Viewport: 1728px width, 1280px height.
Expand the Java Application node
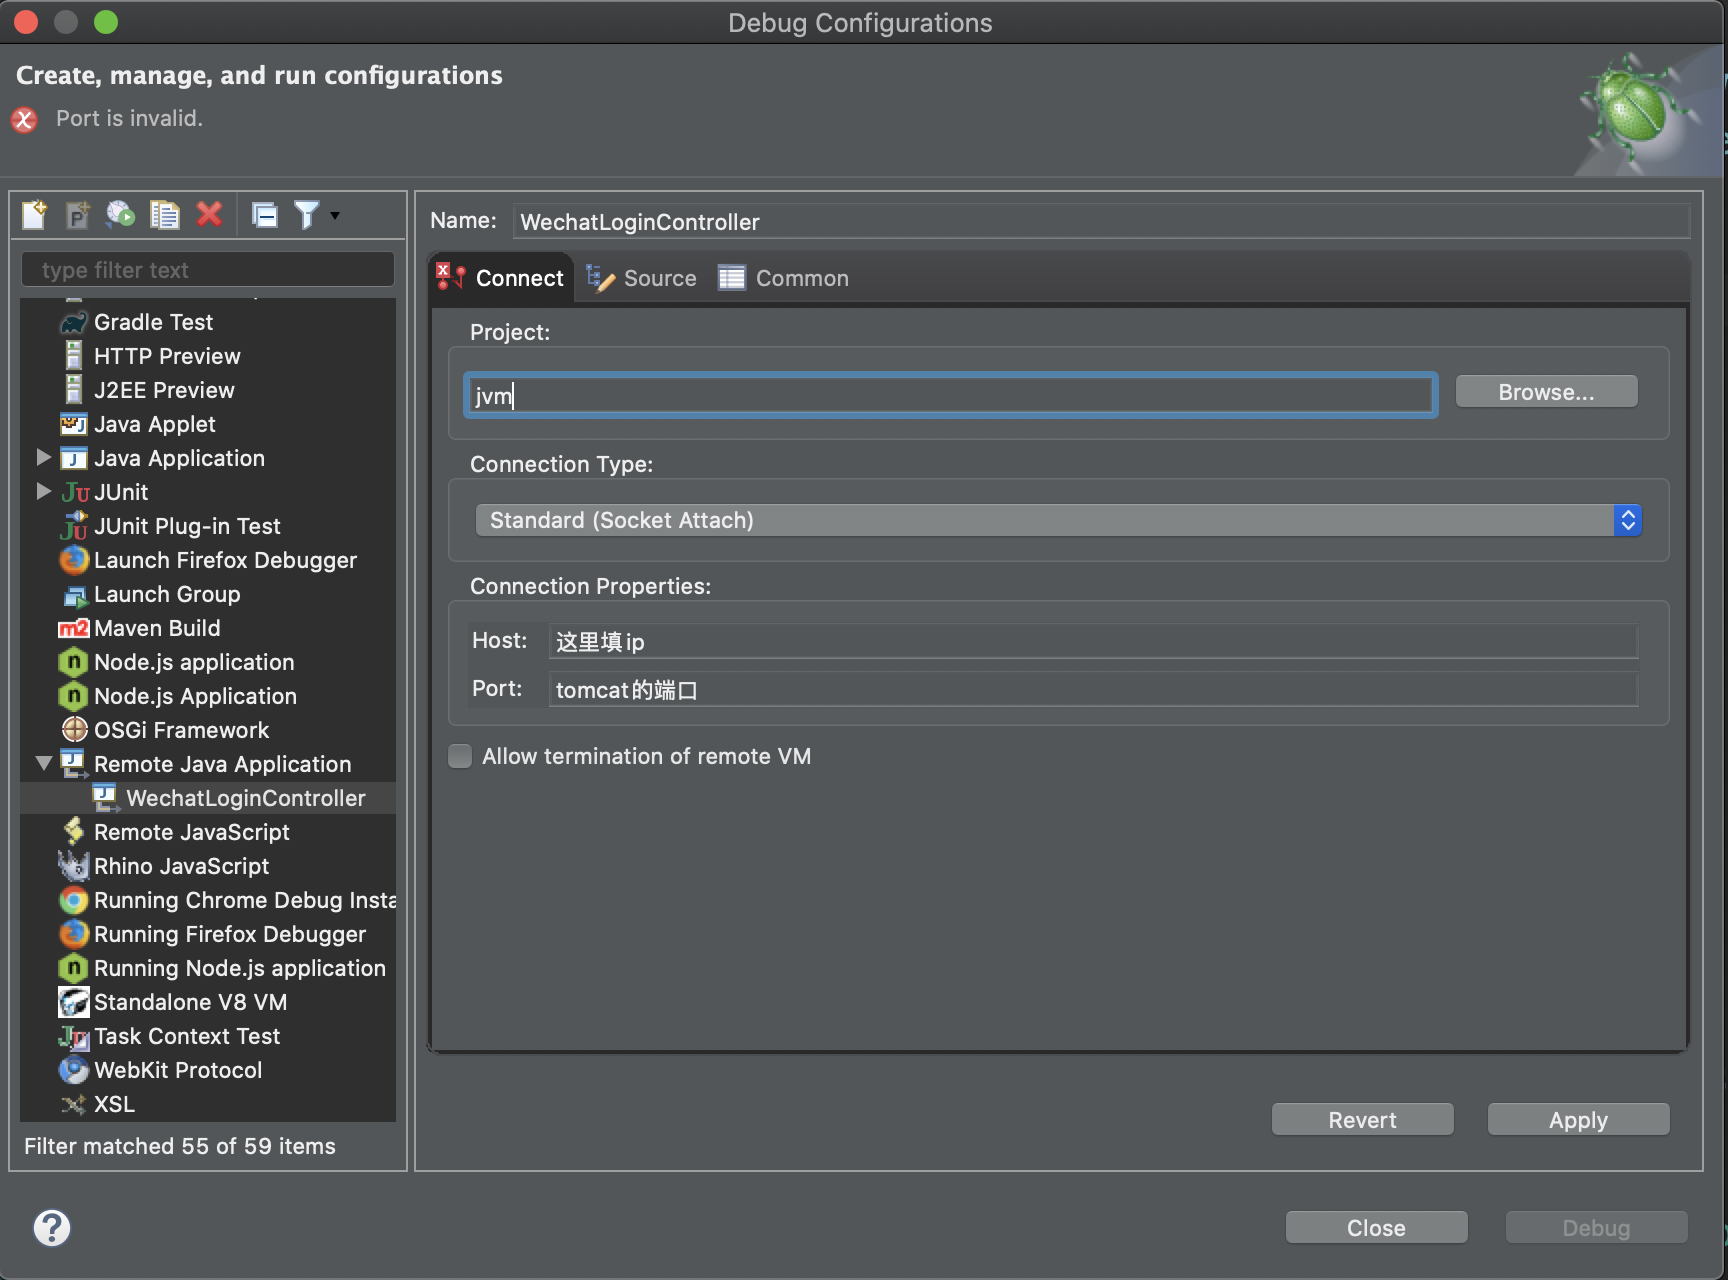pyautogui.click(x=44, y=457)
